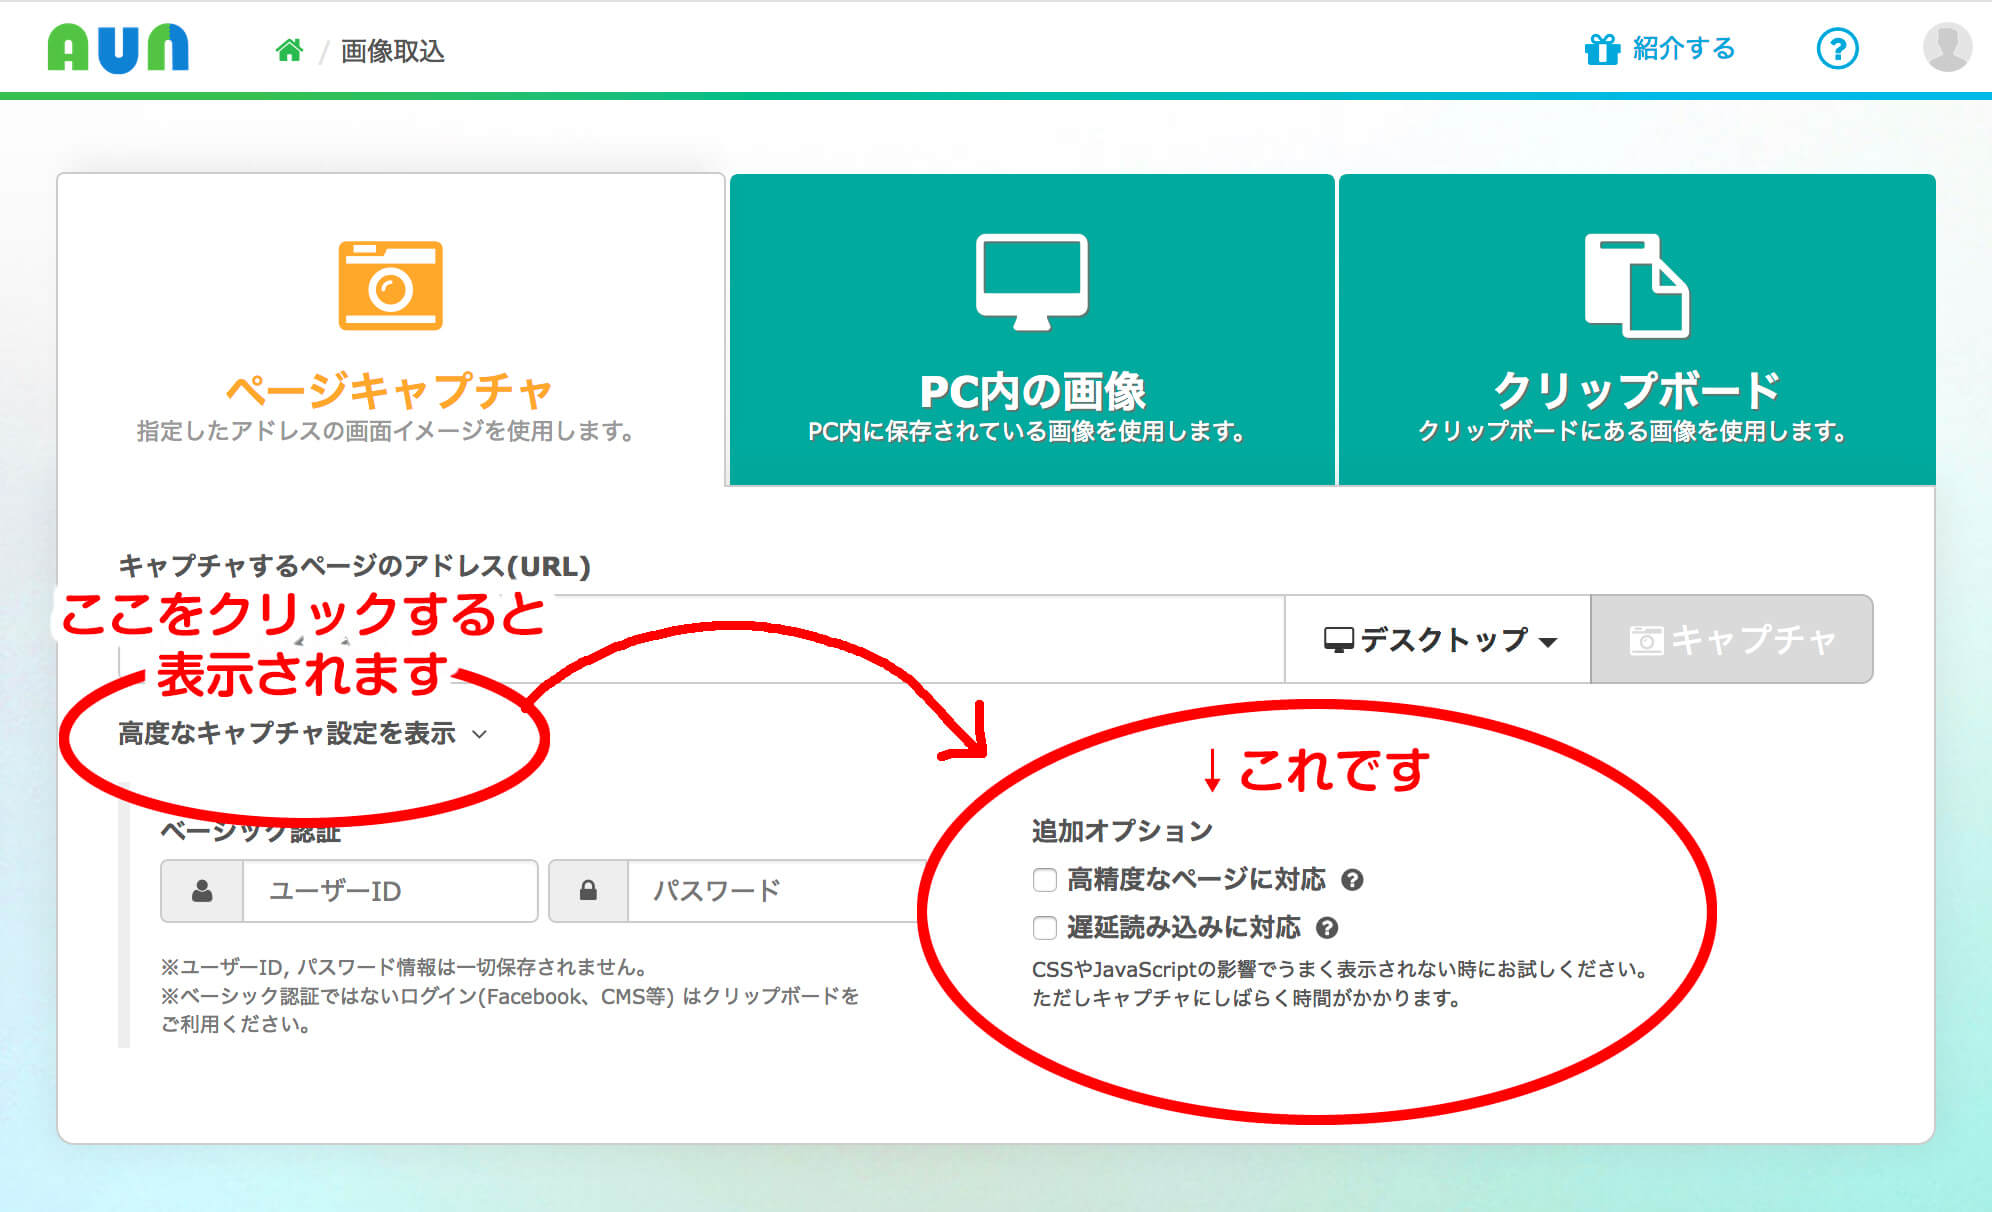Click the text クリップボードにある画像を使用します。
This screenshot has height=1212, width=1992.
point(1632,431)
